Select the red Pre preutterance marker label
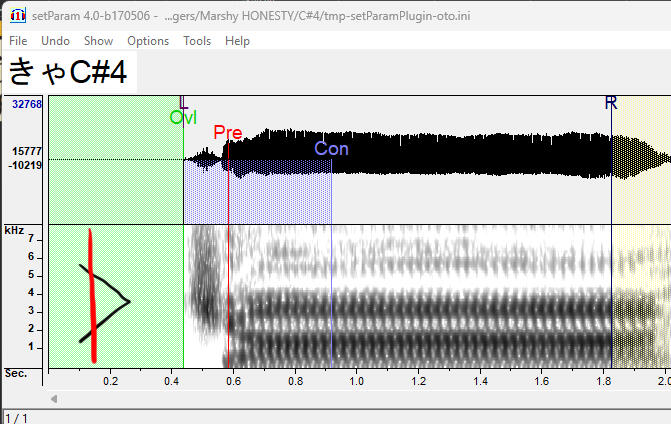 (x=227, y=133)
